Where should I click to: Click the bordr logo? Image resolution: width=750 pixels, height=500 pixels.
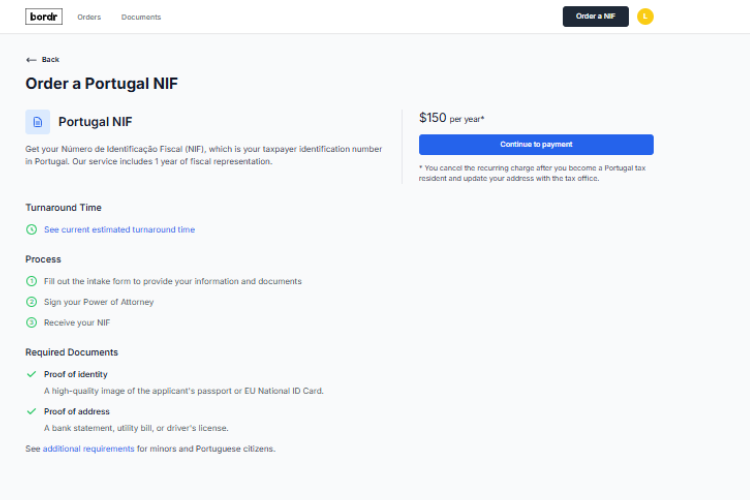44,17
